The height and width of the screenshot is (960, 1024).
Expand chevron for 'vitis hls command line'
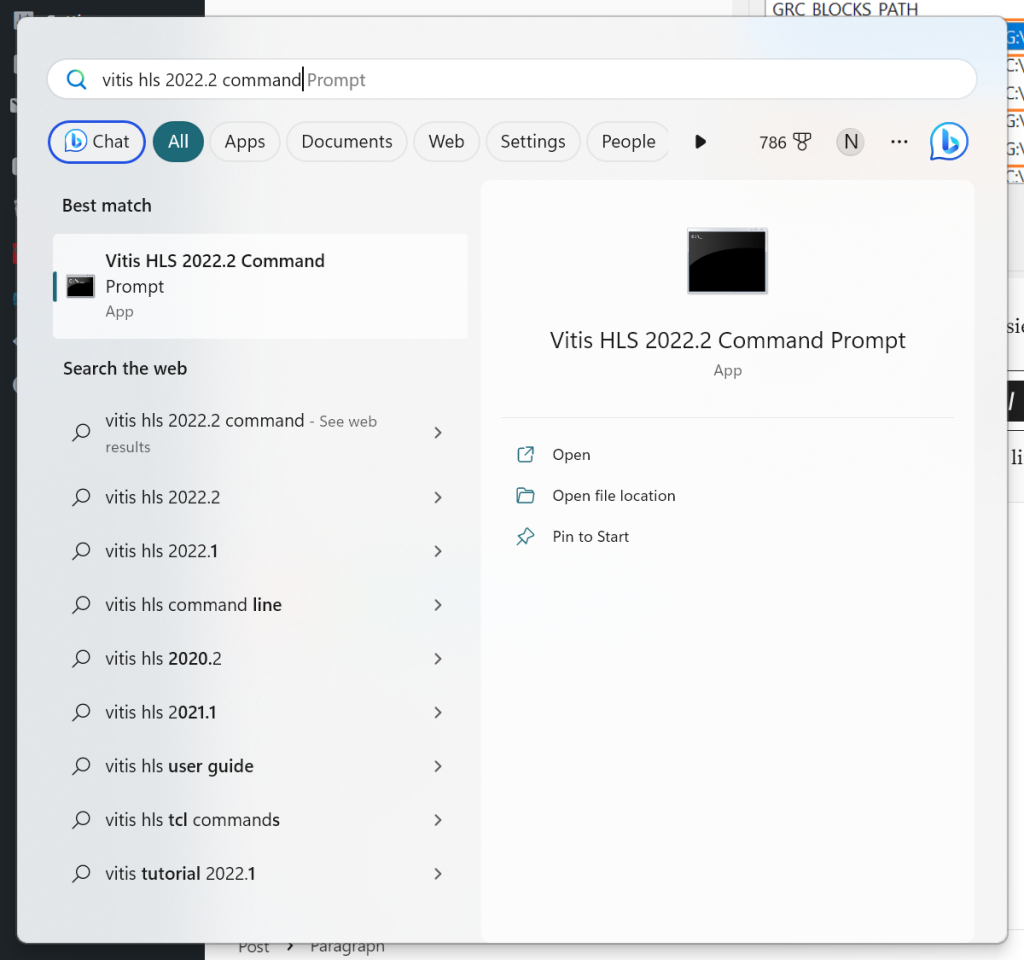coord(438,605)
